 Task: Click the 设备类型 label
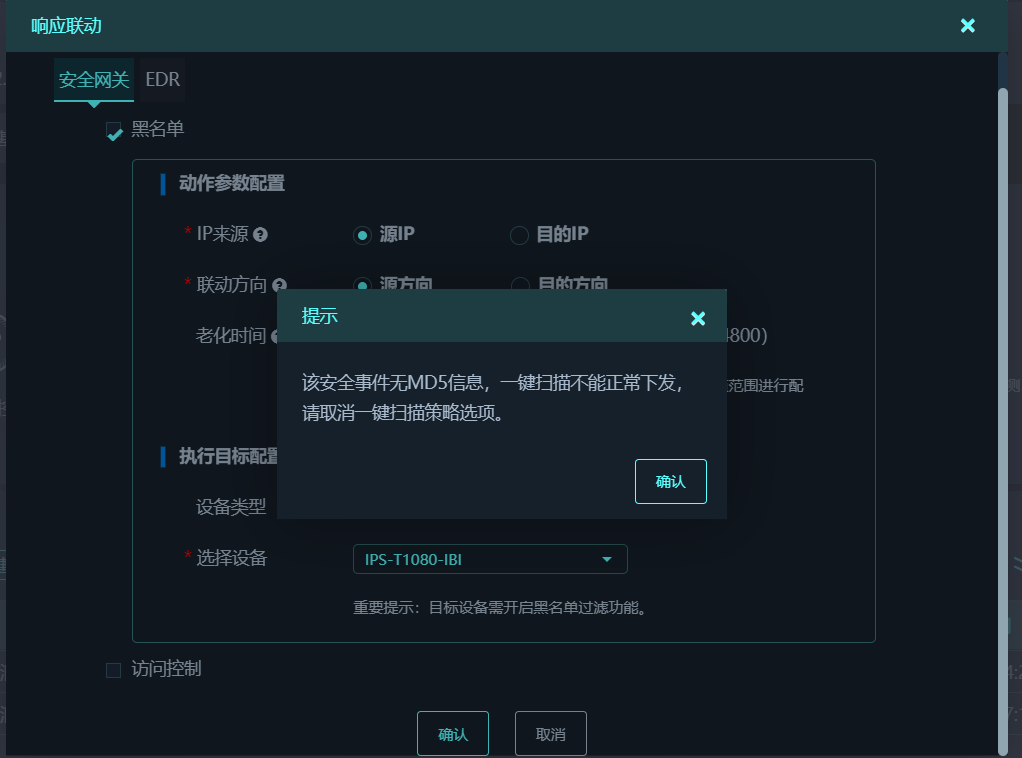pos(231,506)
